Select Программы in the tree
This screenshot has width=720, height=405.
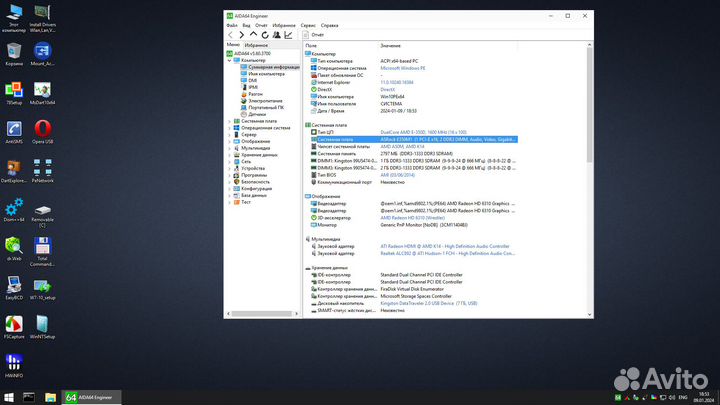tap(250, 175)
